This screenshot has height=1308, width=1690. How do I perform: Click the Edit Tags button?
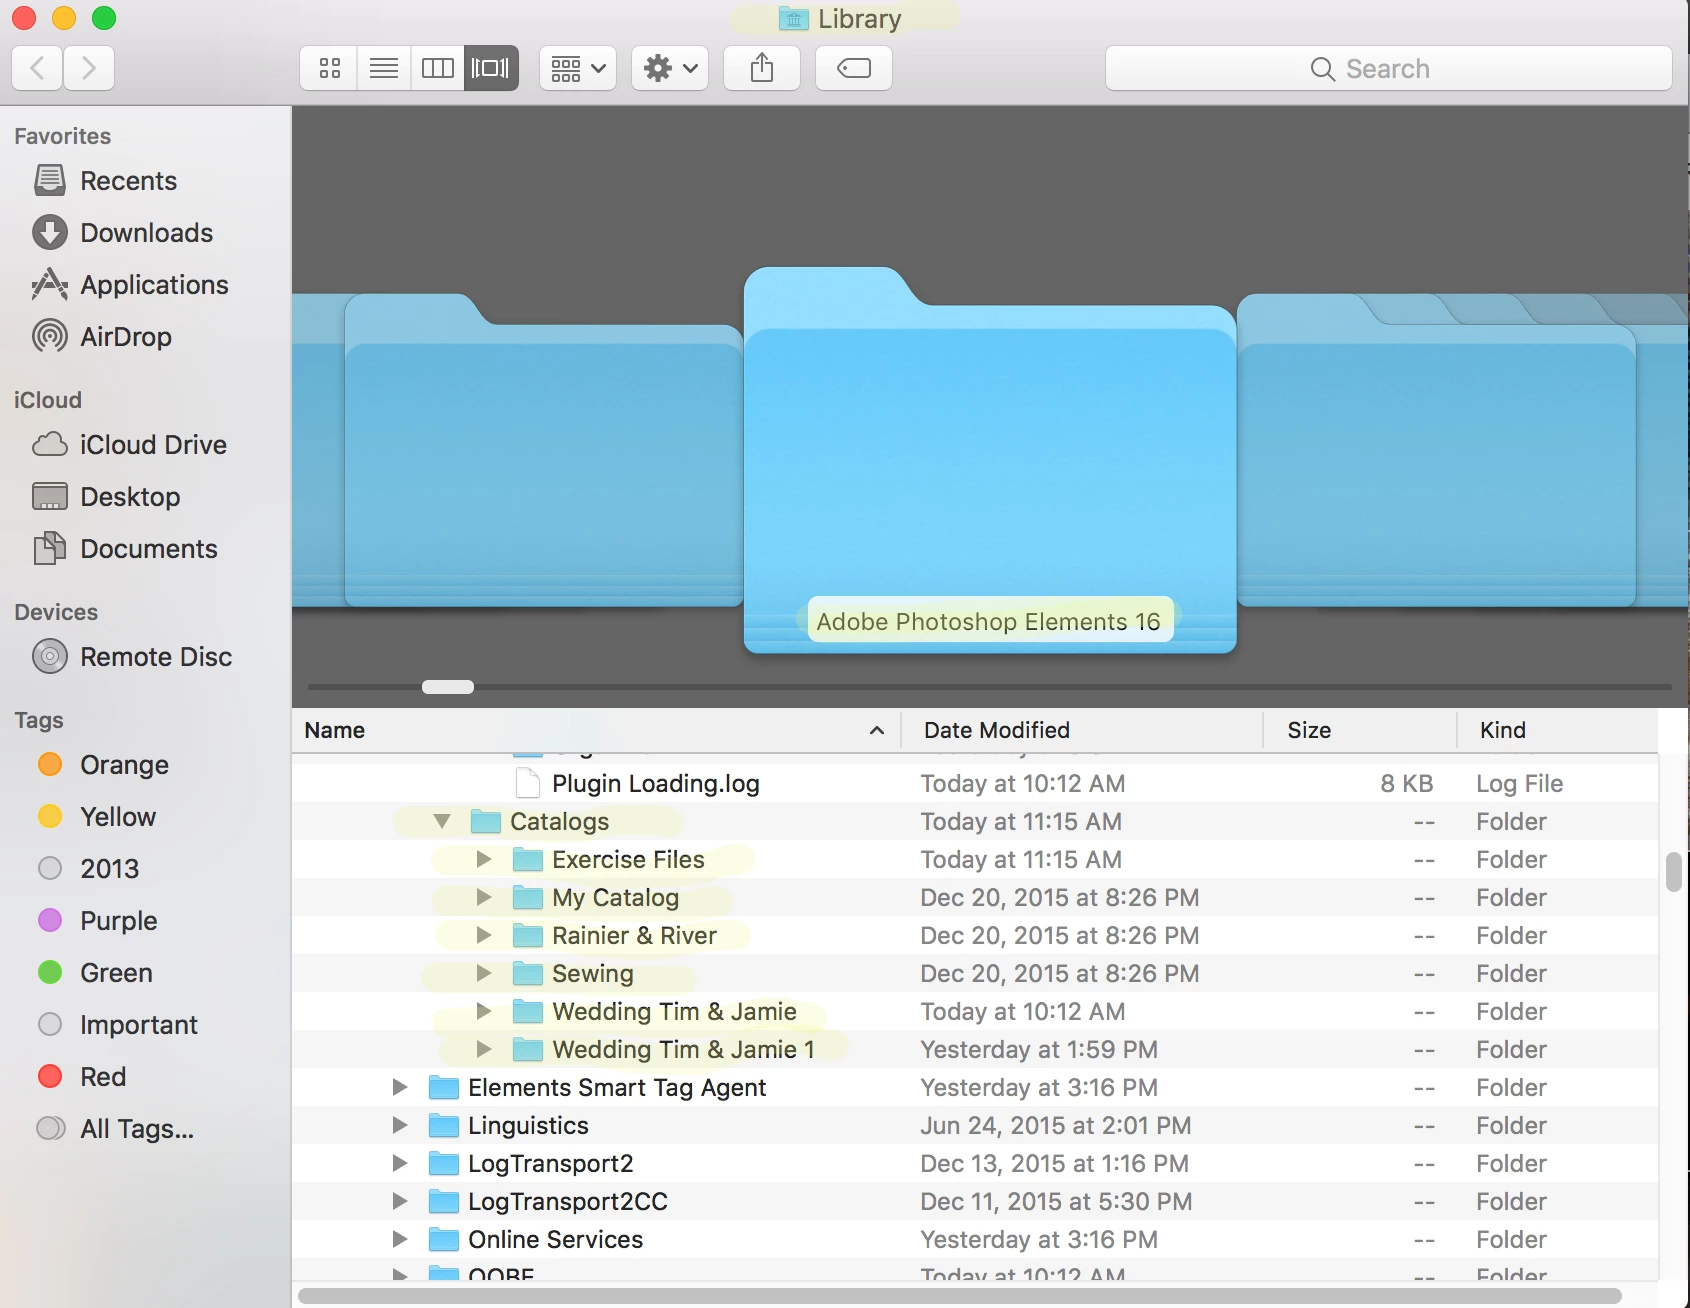pyautogui.click(x=854, y=68)
